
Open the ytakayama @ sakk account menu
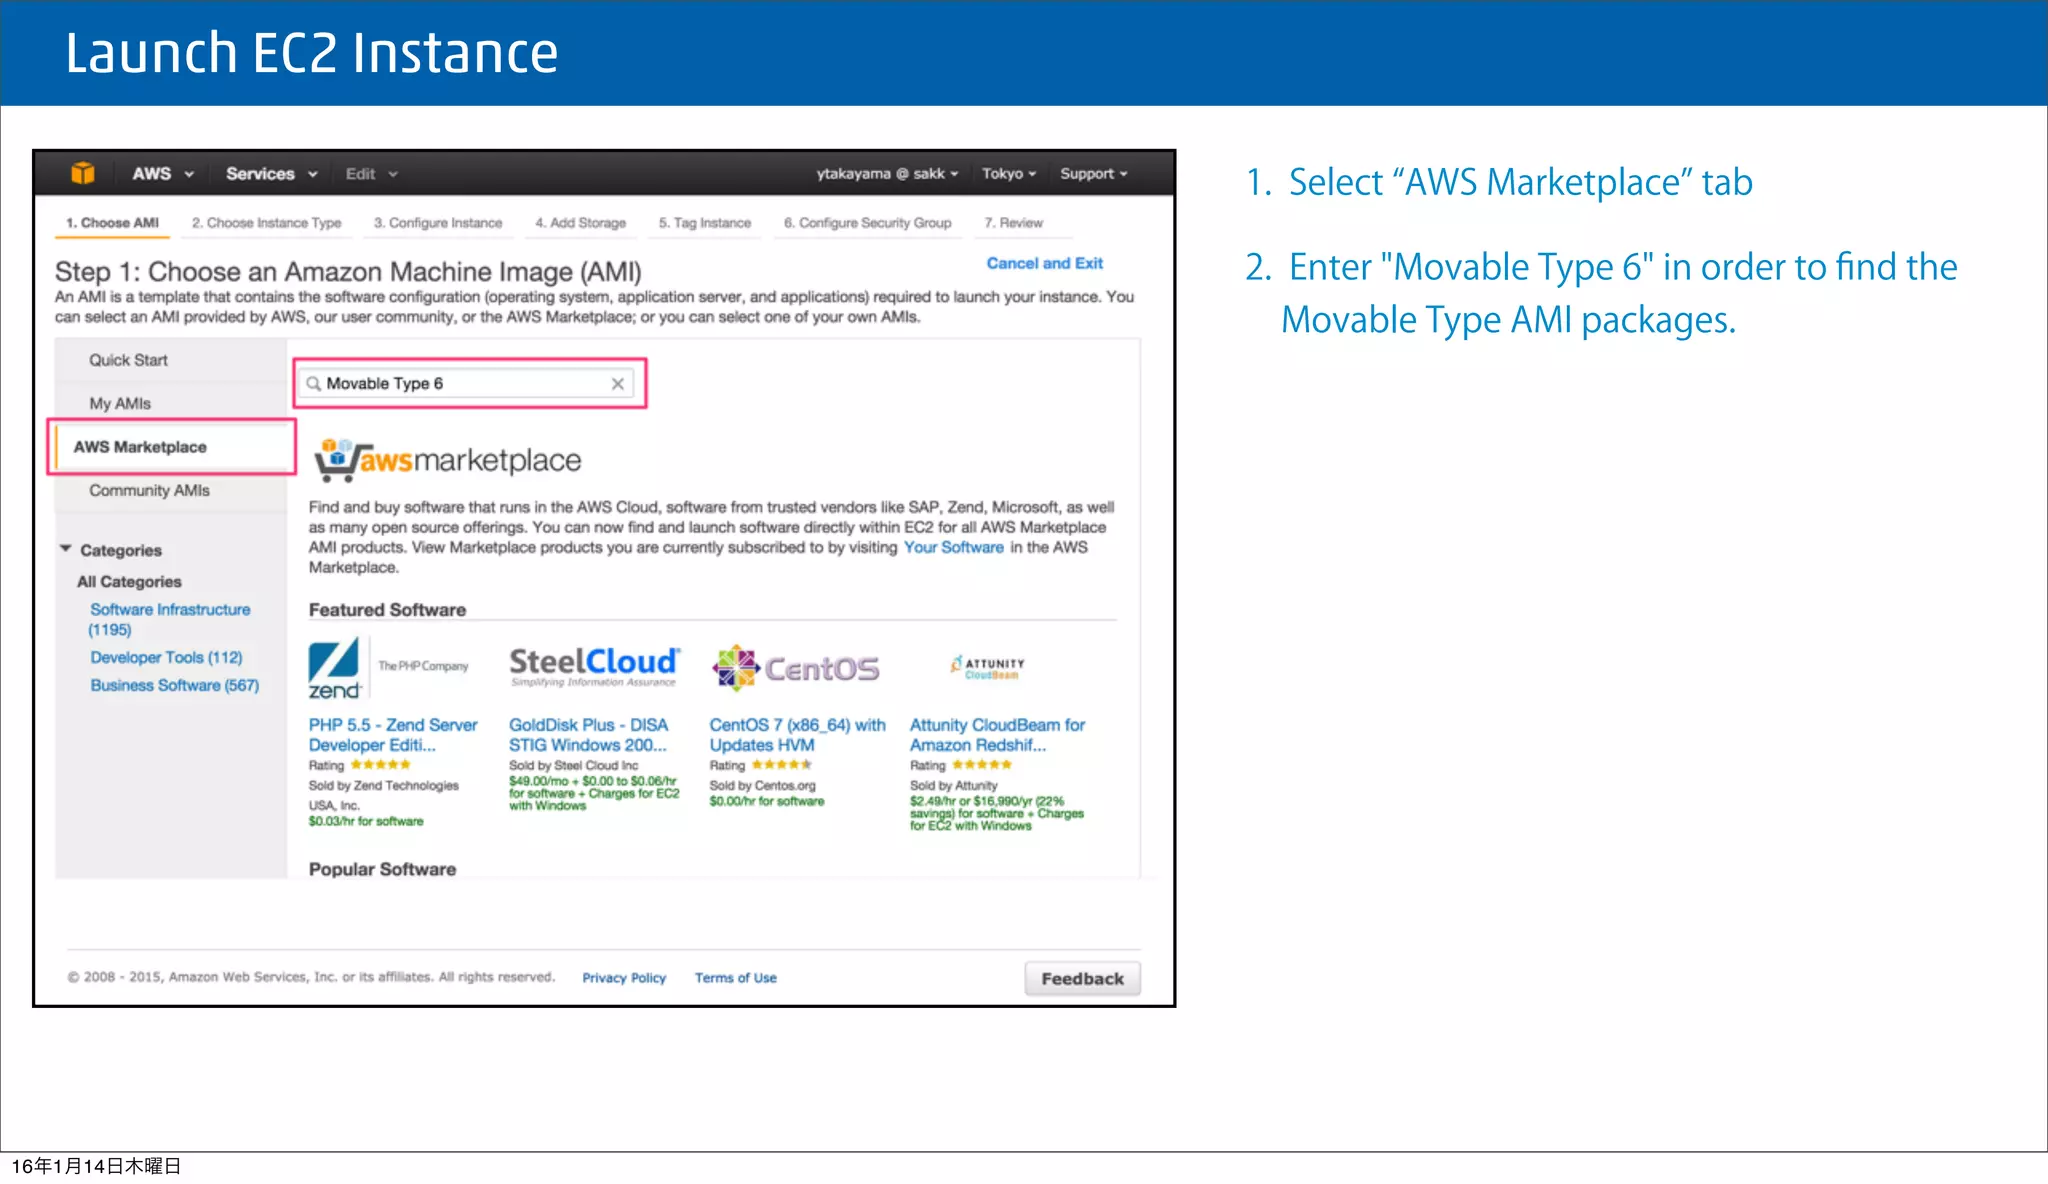coord(887,174)
